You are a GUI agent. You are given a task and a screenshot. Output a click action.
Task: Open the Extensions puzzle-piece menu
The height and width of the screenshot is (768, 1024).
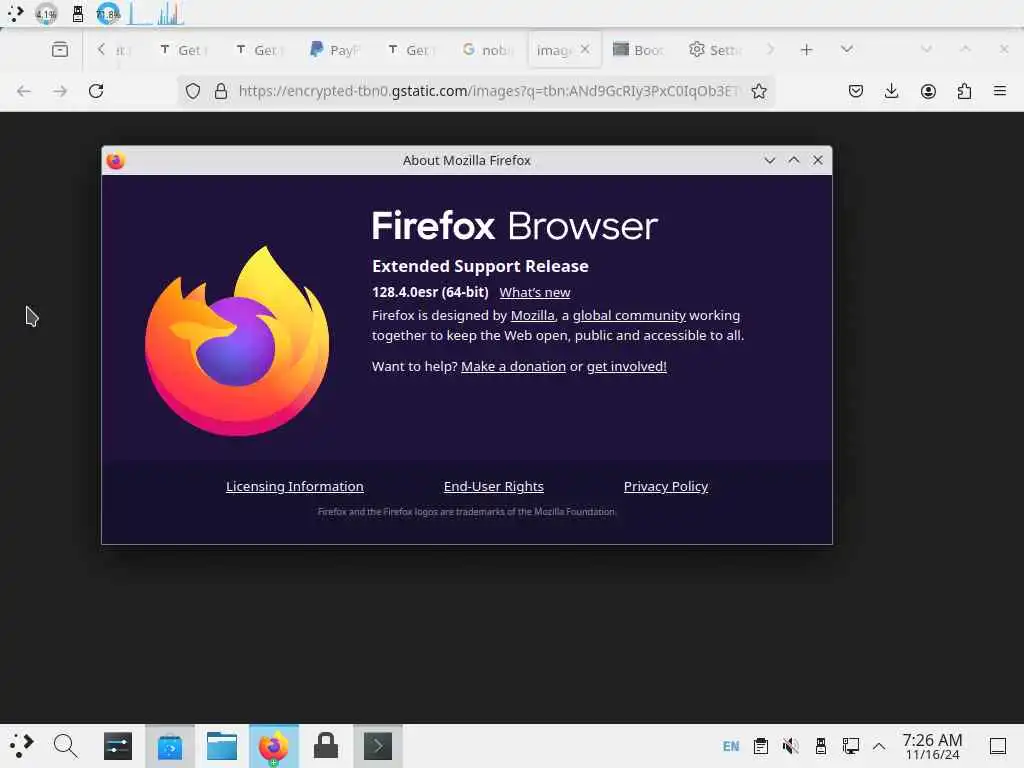964,91
